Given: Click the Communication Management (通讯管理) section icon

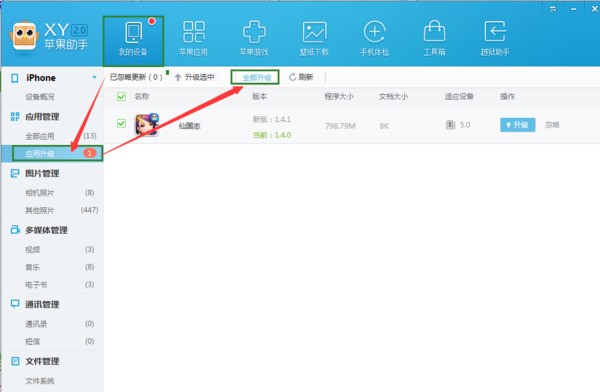Looking at the screenshot, I should [x=15, y=304].
